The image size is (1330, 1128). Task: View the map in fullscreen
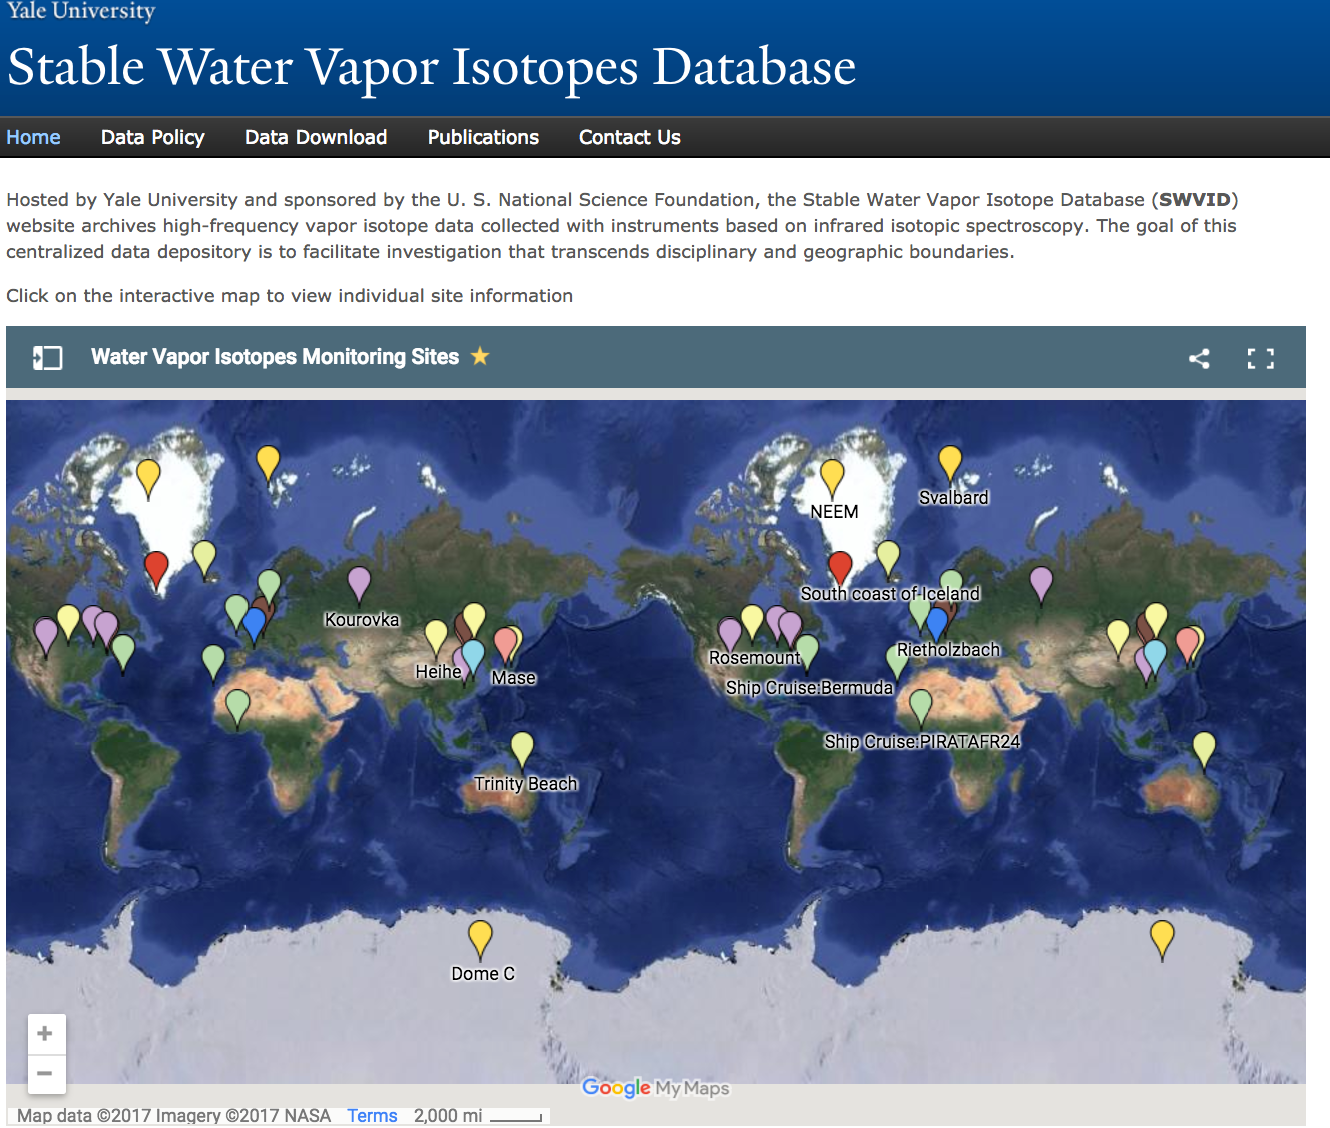click(1260, 359)
